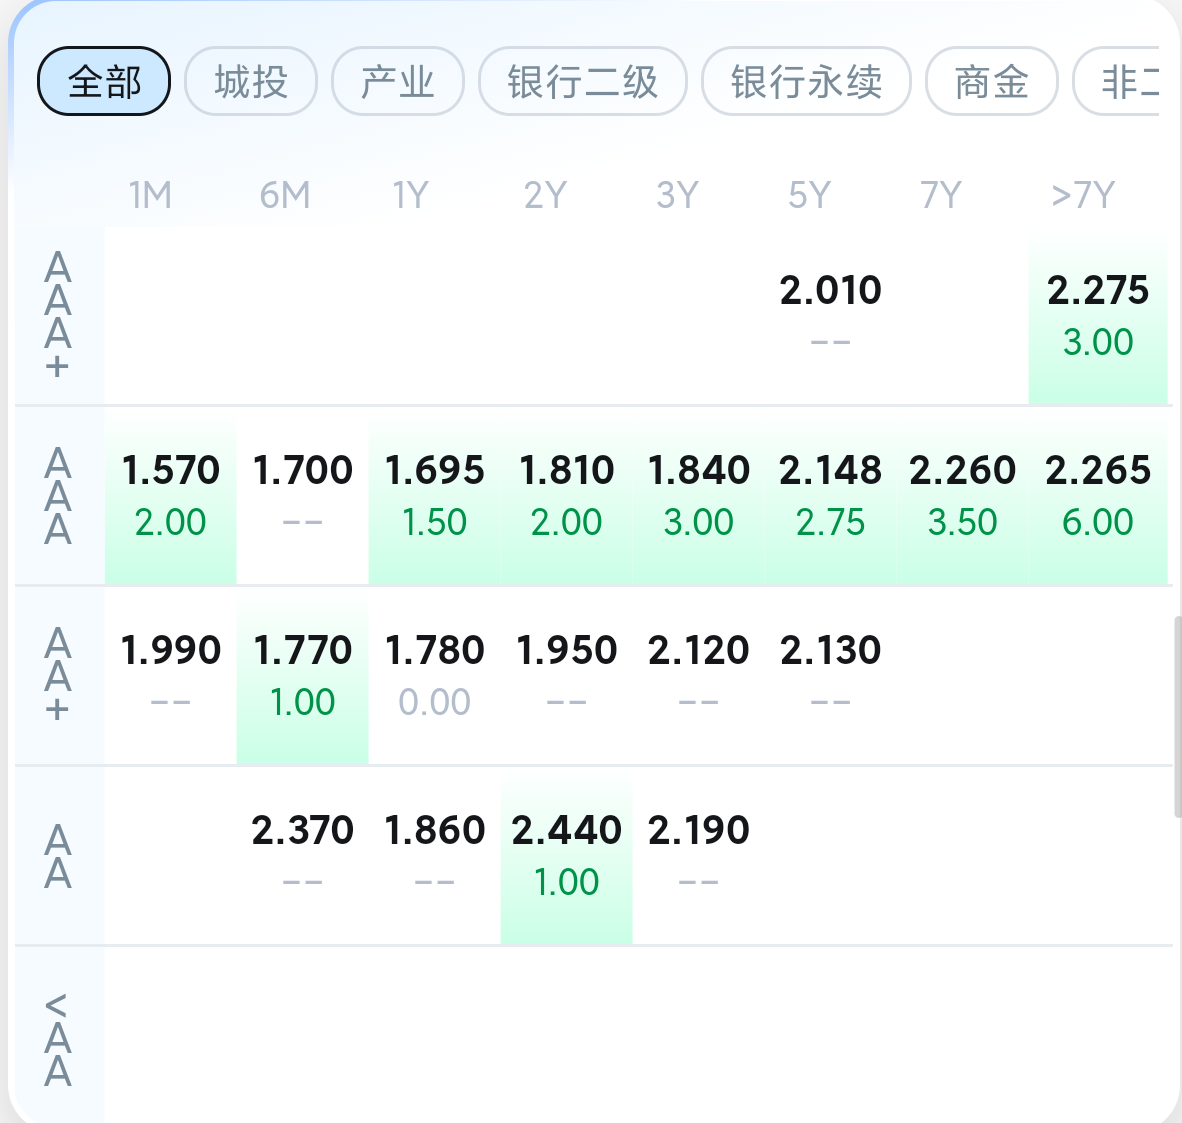The image size is (1182, 1123).
Task: Click the AAA+ 5Y cell showing 2.010
Action: pyautogui.click(x=830, y=314)
